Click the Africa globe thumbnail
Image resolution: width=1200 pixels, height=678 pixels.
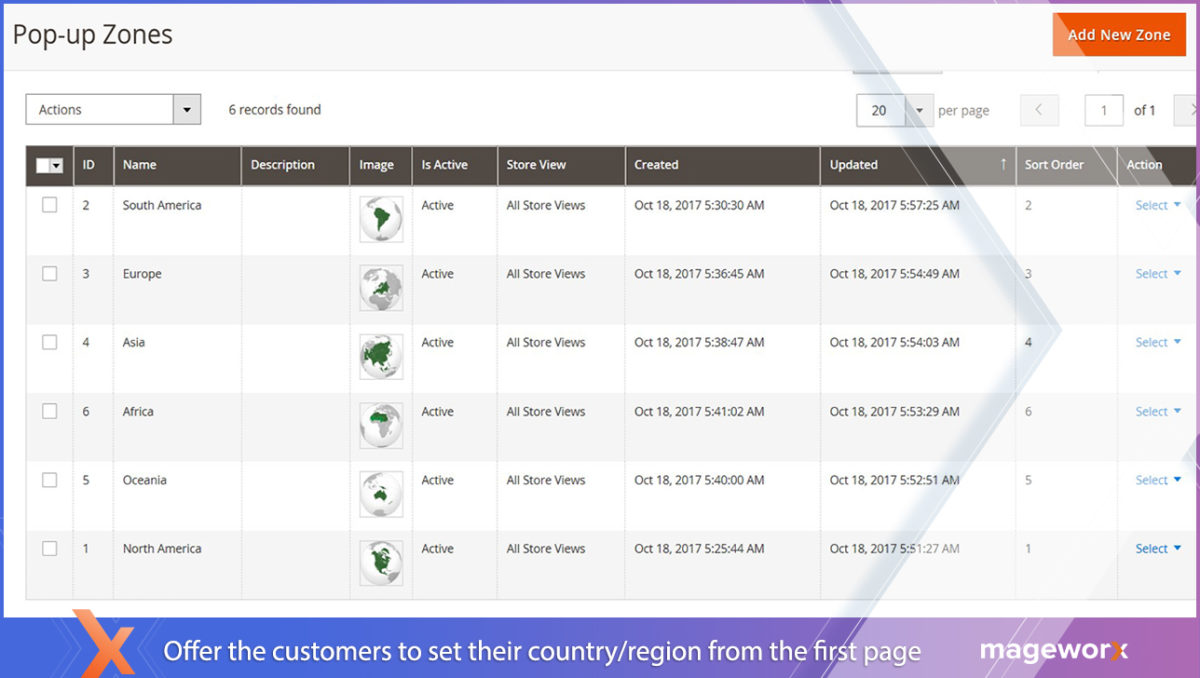pyautogui.click(x=381, y=425)
